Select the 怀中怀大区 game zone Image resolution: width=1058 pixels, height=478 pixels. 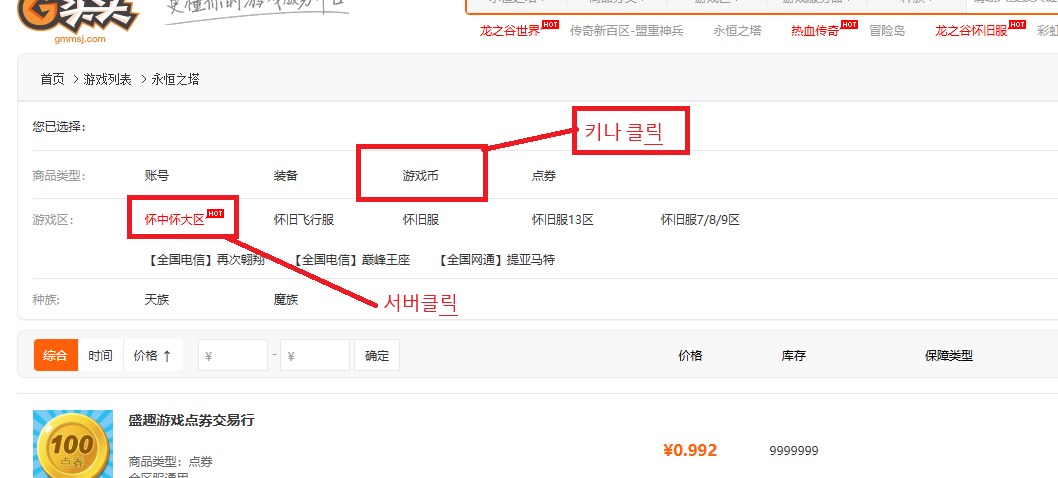(174, 219)
